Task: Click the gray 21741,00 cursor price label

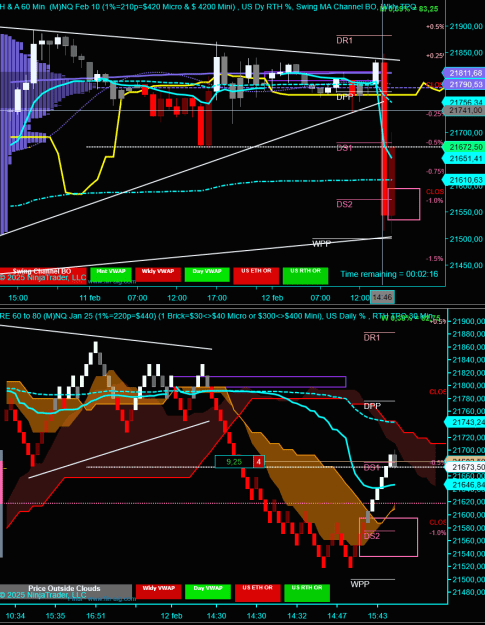Action: click(465, 110)
